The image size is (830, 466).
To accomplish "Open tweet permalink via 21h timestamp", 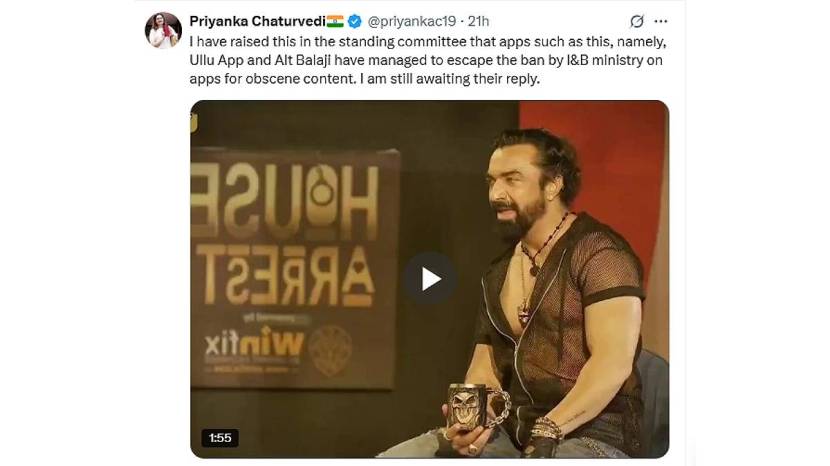I will click(x=478, y=21).
